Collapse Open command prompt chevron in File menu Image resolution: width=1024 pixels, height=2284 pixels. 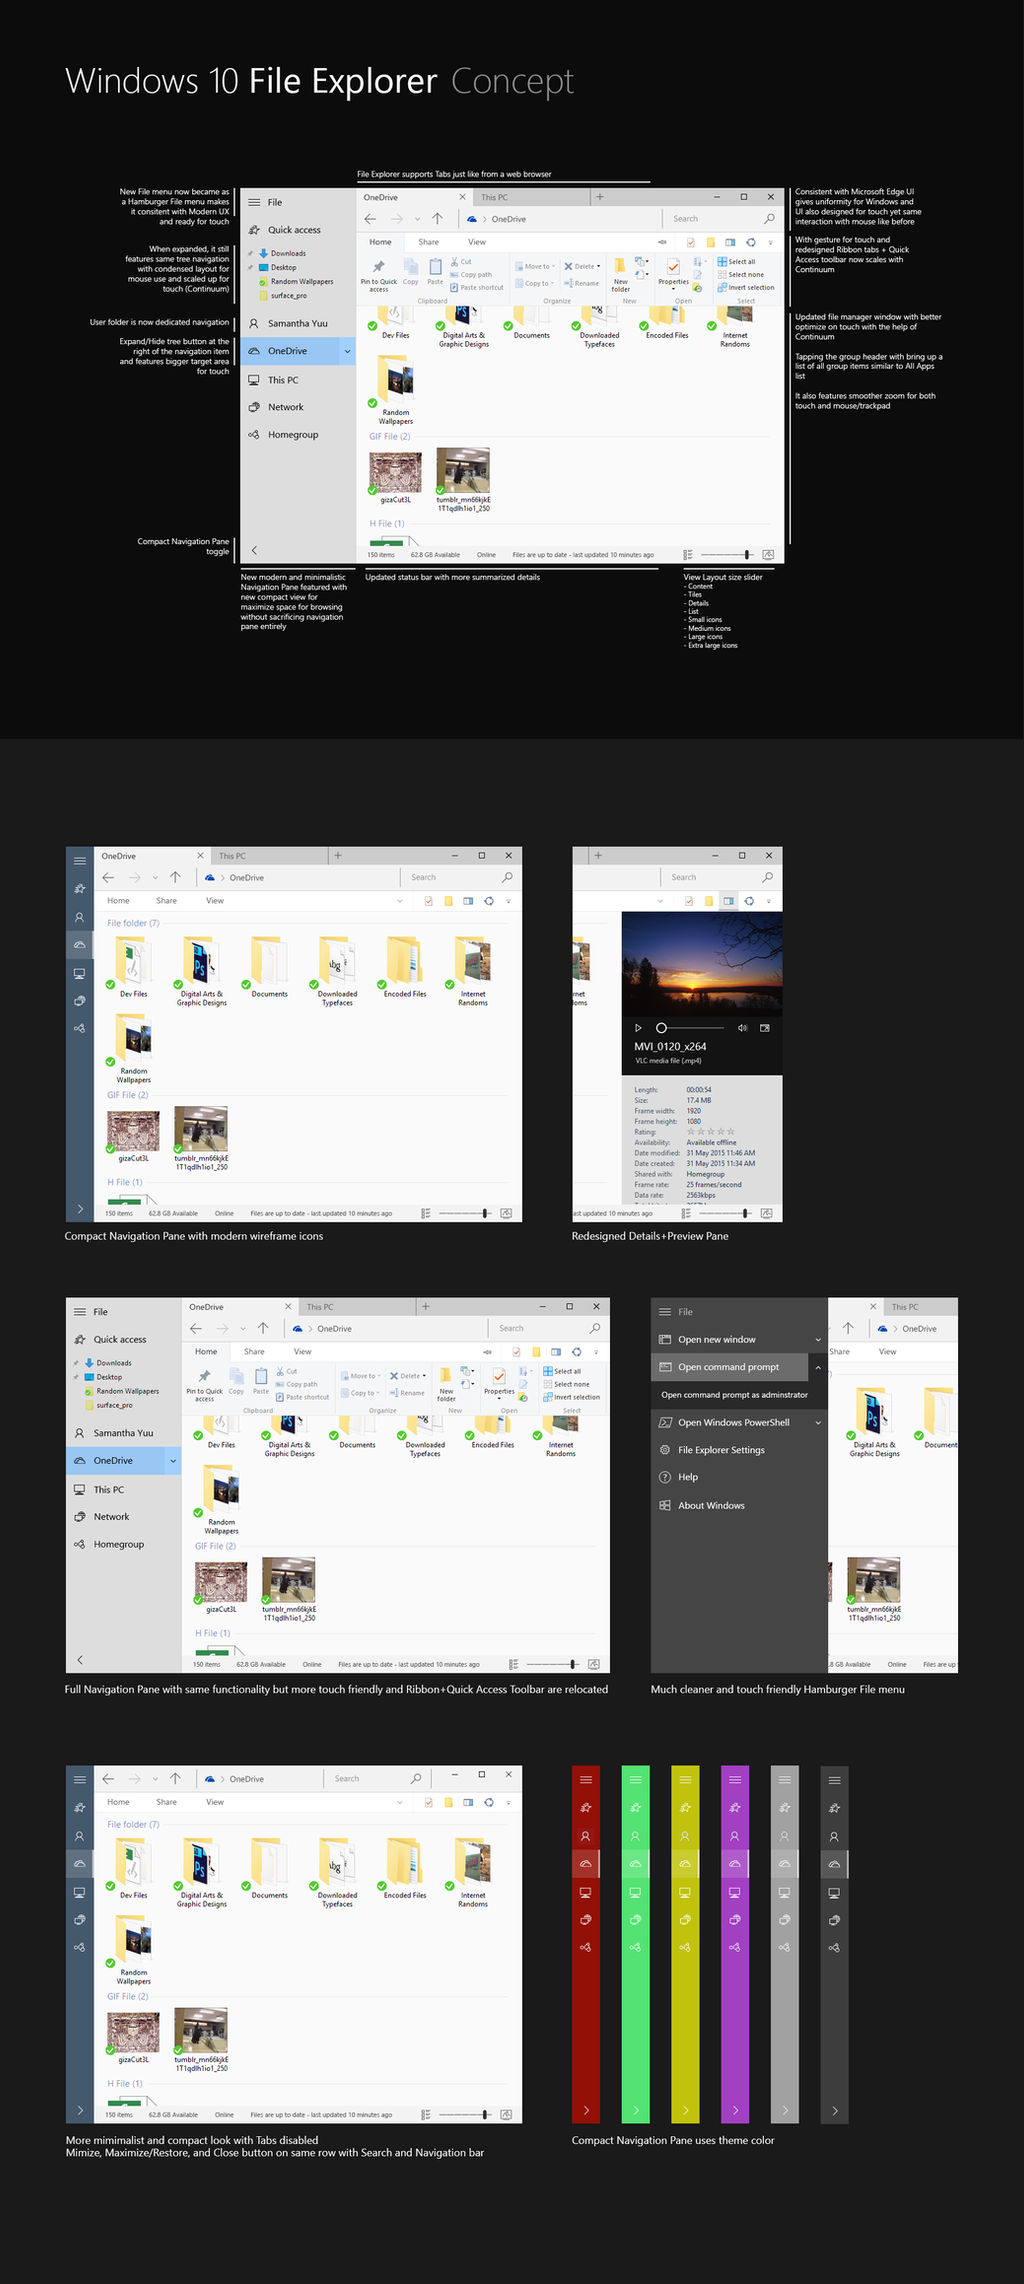[818, 1367]
